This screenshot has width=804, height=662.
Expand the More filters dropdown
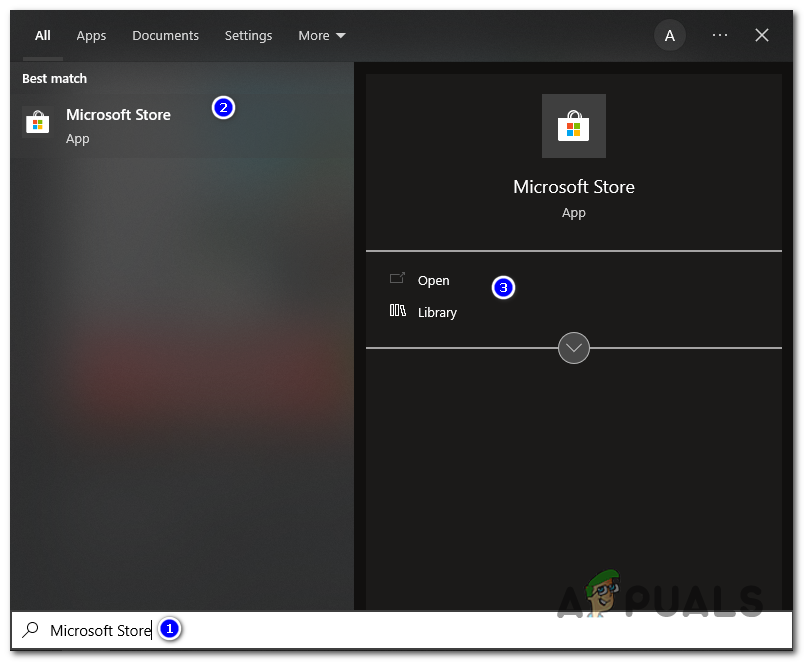(321, 35)
